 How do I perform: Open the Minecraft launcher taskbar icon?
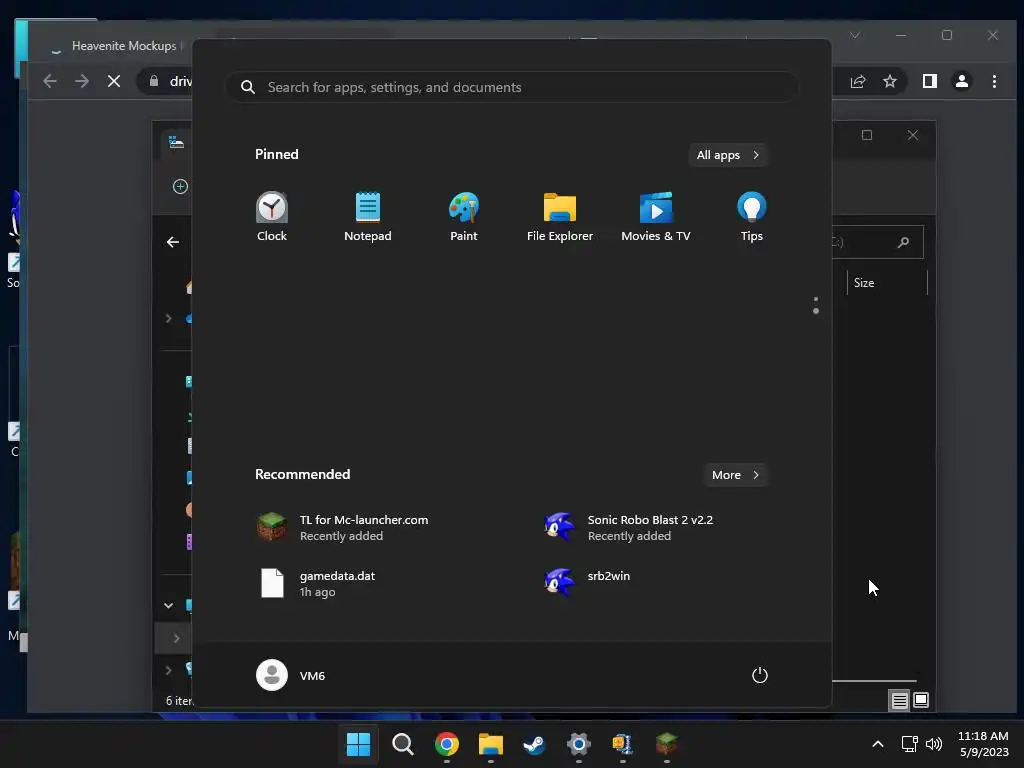[666, 744]
